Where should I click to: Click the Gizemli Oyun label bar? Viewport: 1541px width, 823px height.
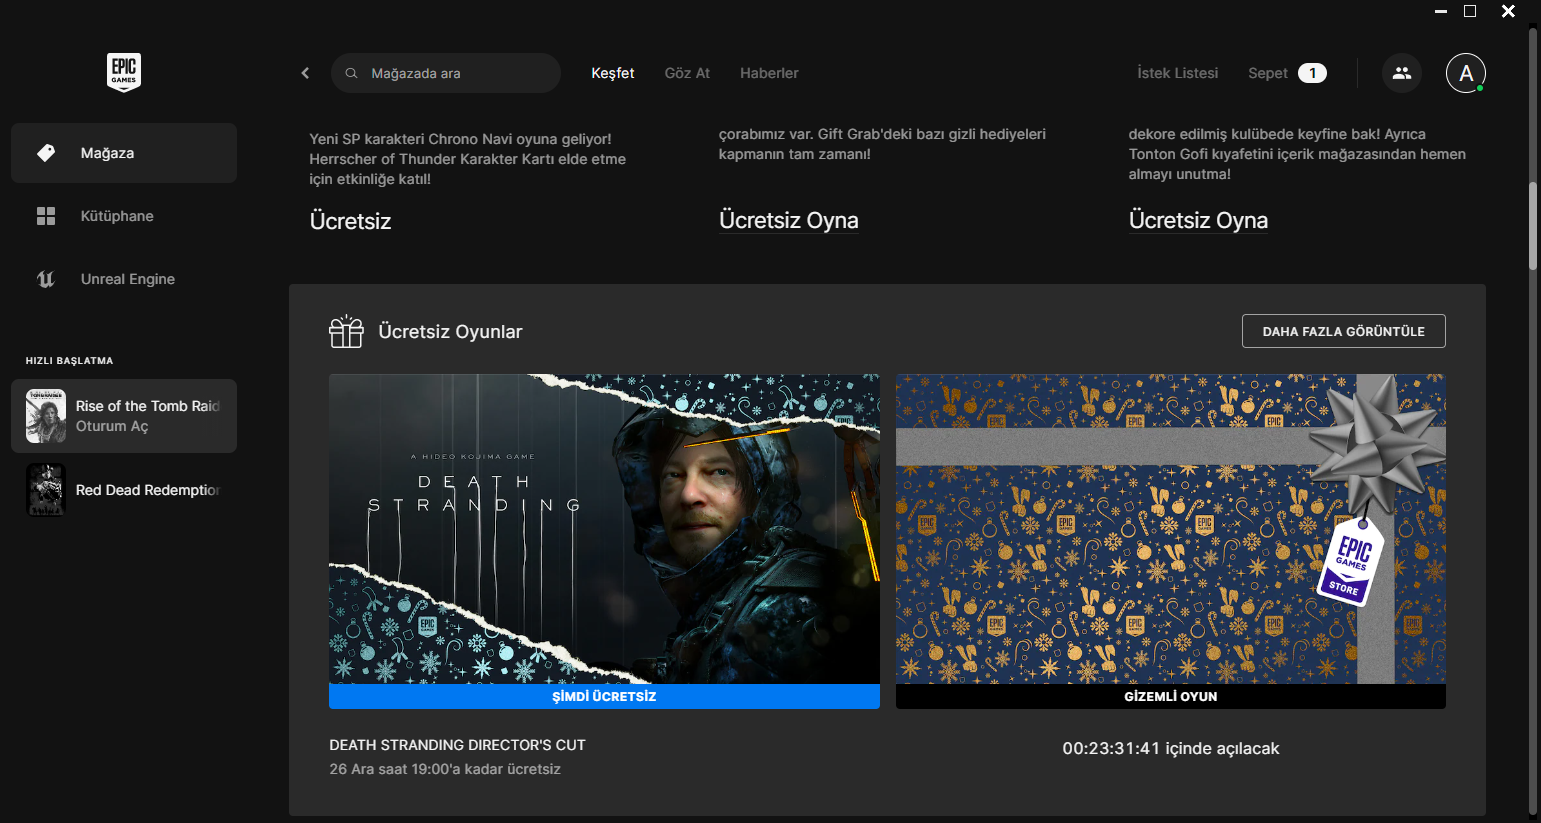tap(1171, 696)
